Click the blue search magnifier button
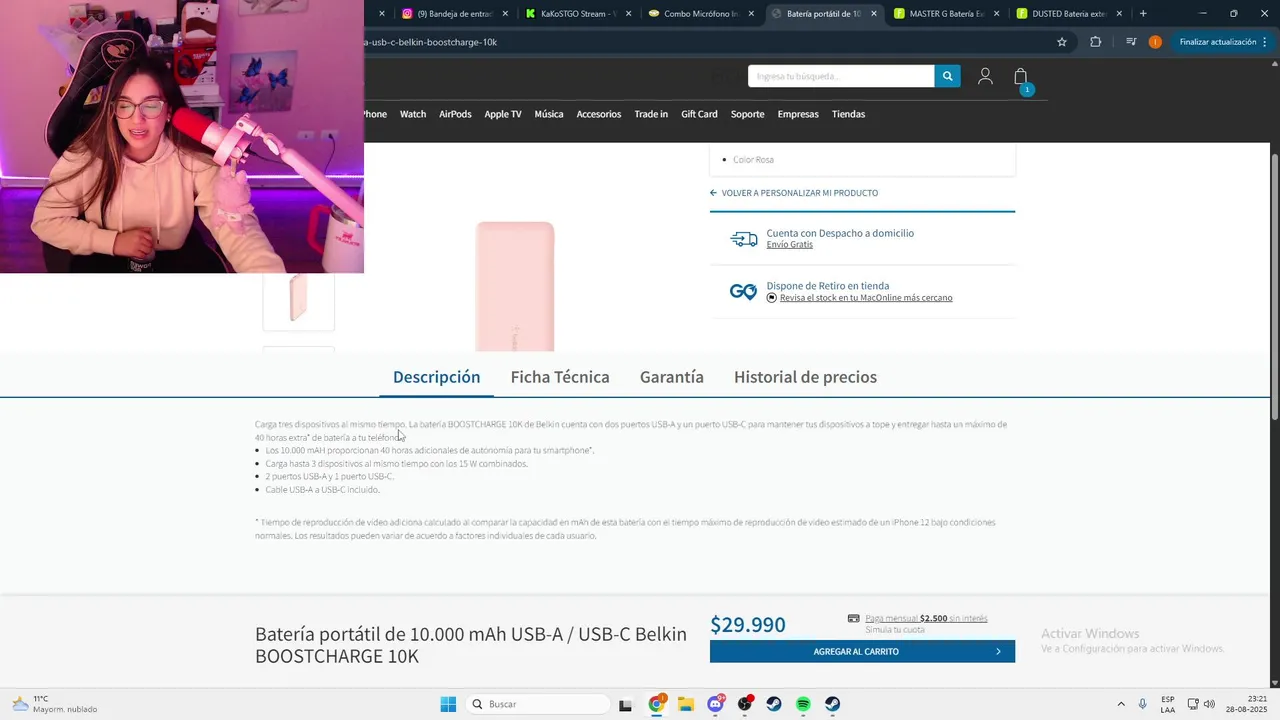The height and width of the screenshot is (720, 1280). coord(947,76)
